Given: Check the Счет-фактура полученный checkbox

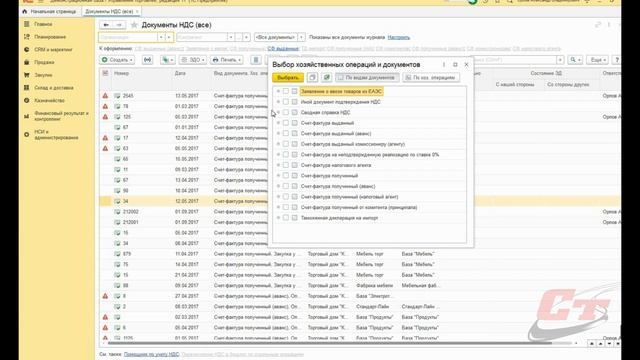Looking at the screenshot, I should [x=286, y=176].
